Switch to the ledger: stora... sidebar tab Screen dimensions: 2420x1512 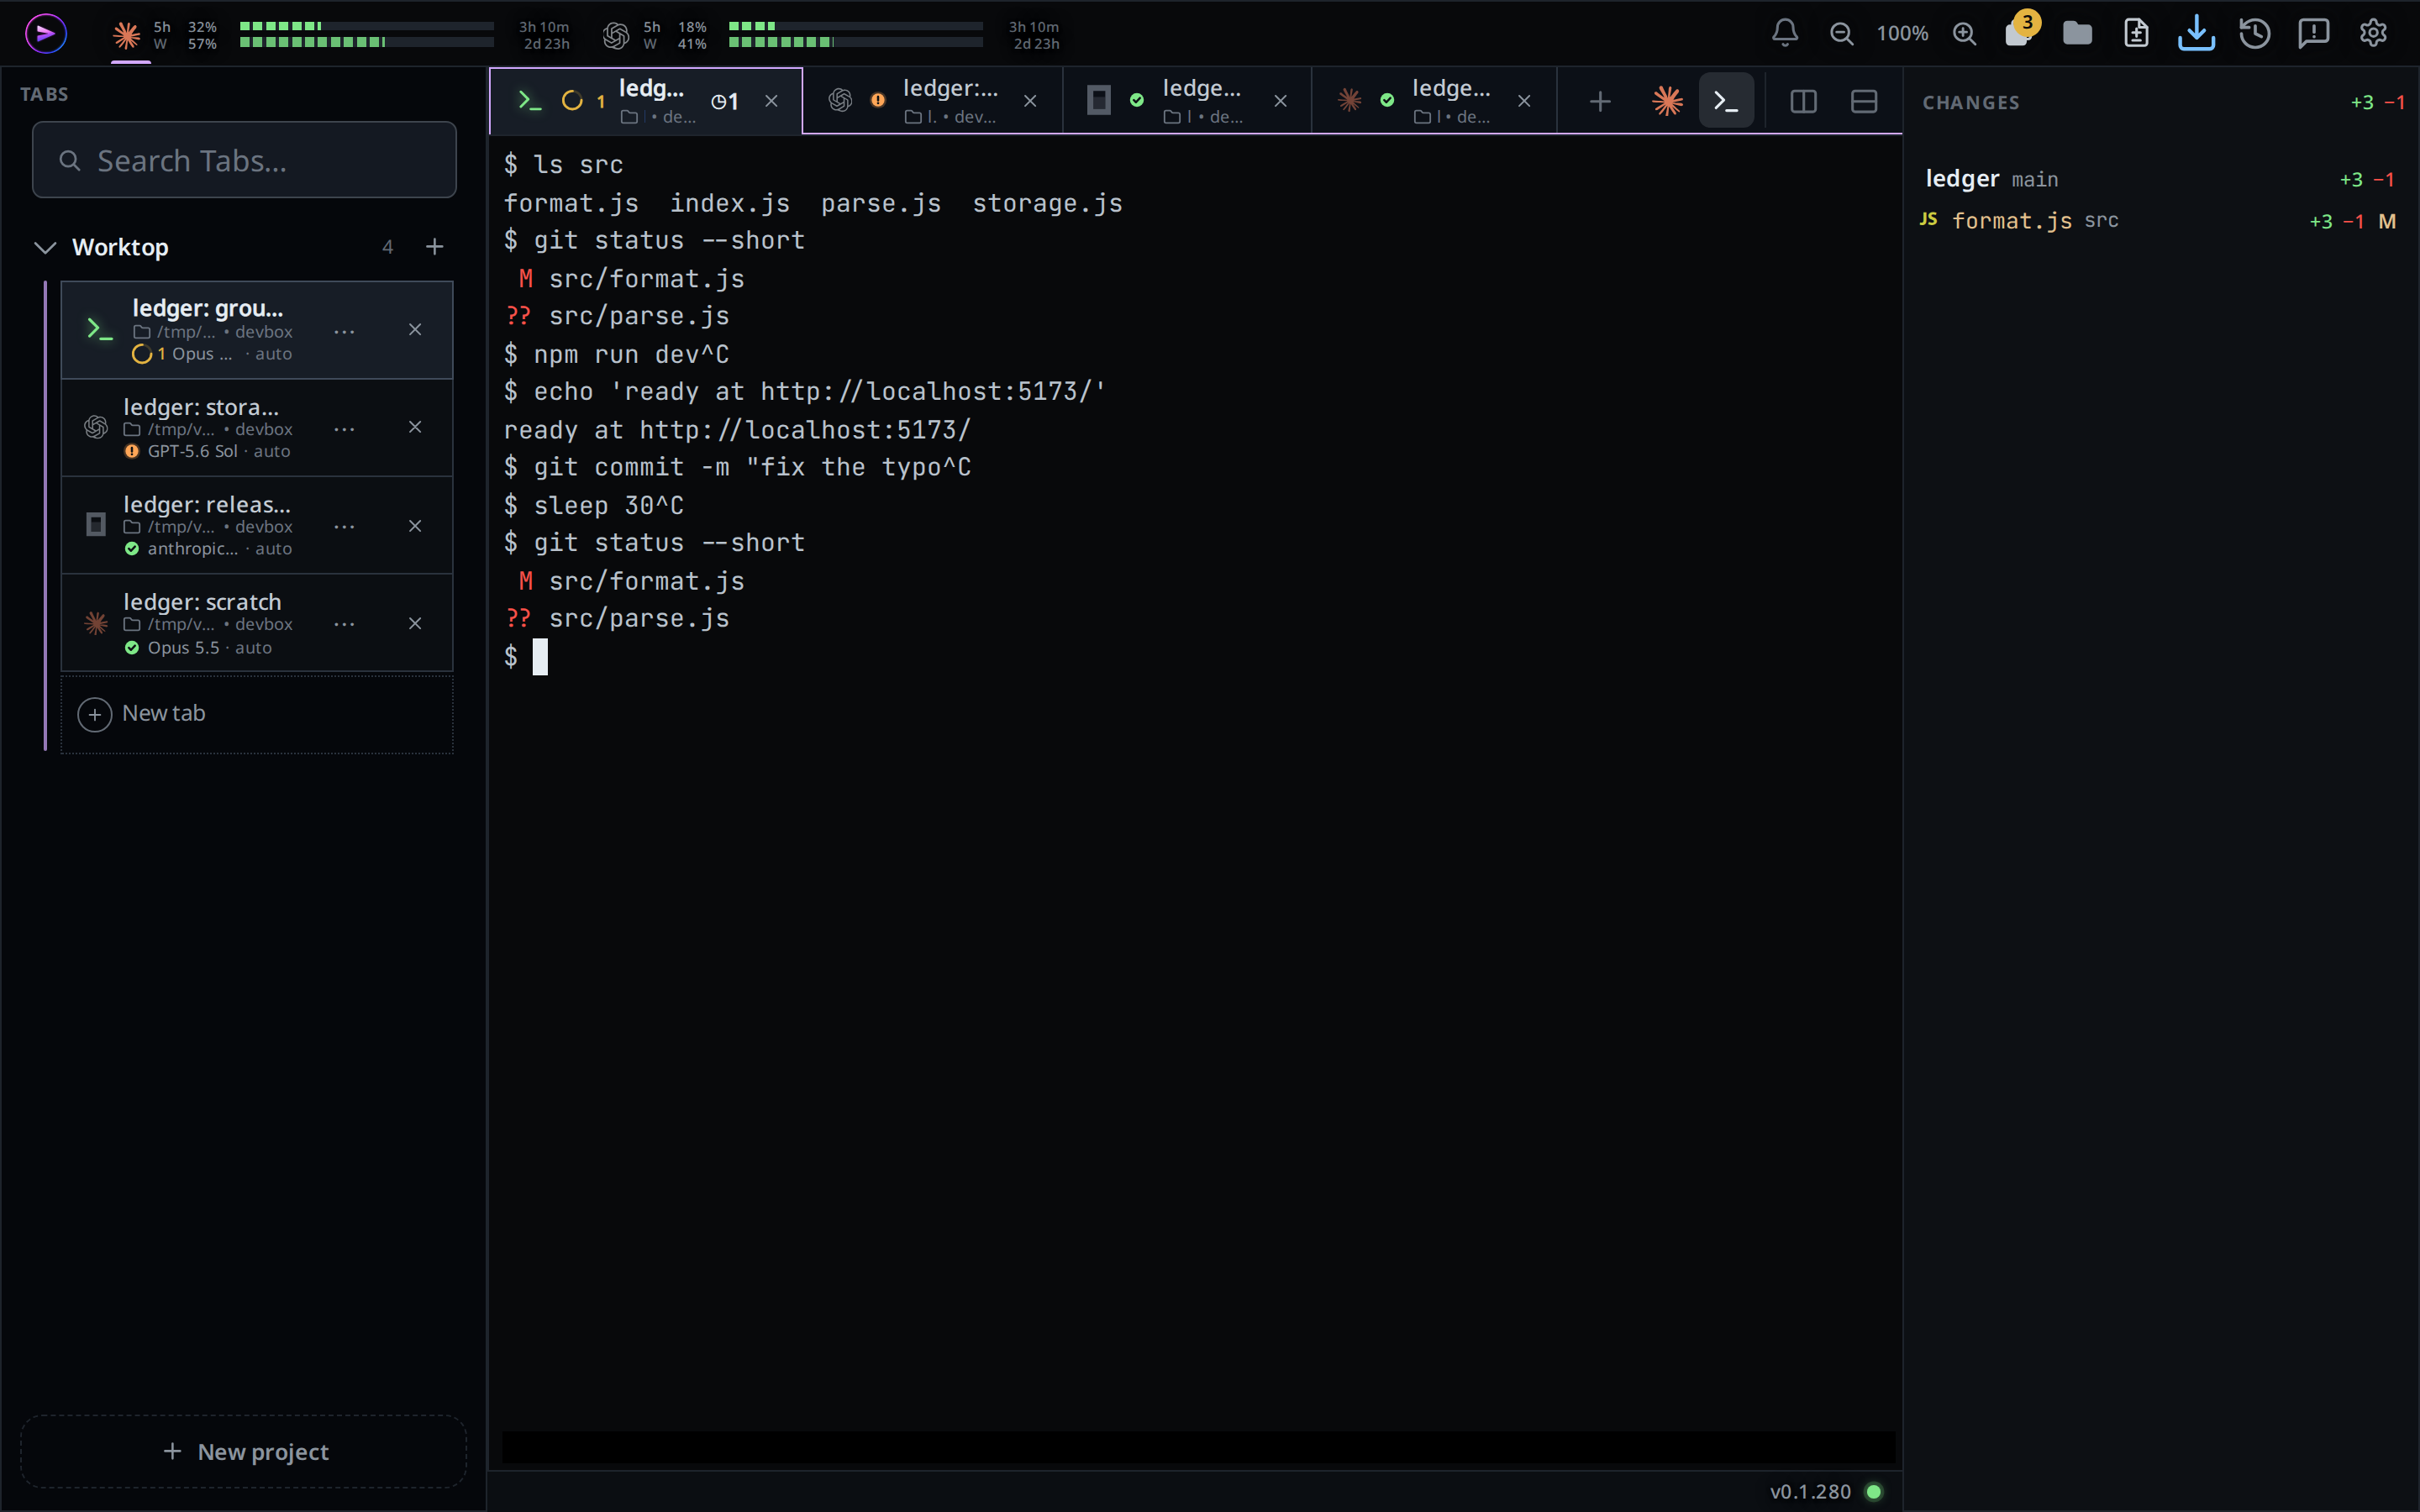pos(257,428)
